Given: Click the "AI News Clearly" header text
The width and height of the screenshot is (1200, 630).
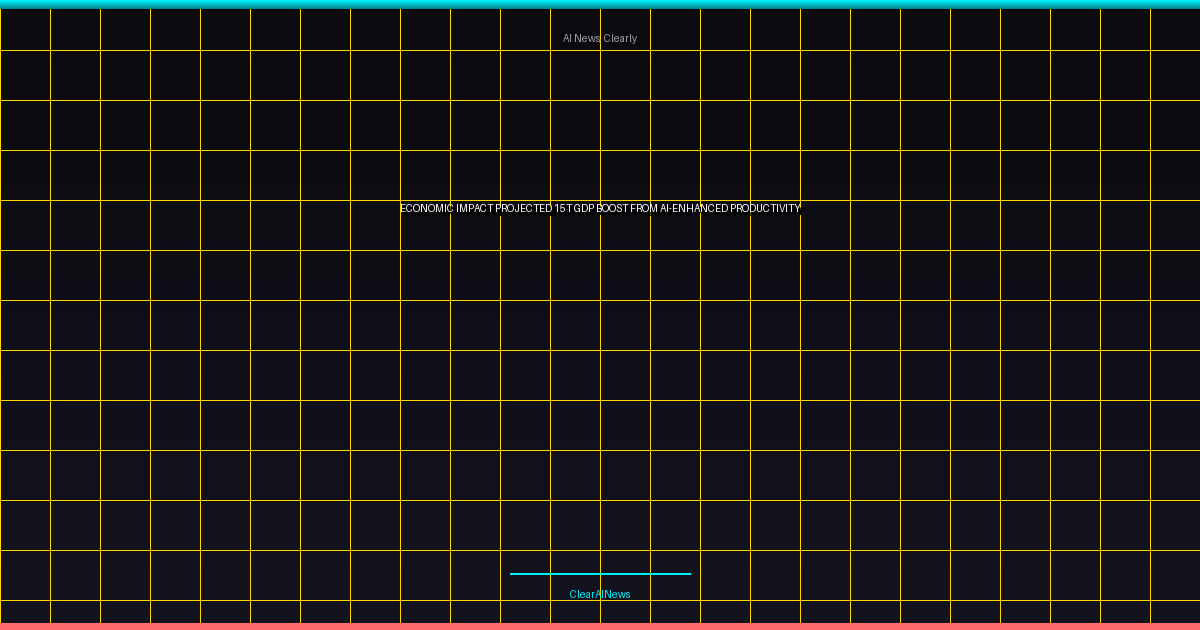Looking at the screenshot, I should [x=600, y=39].
